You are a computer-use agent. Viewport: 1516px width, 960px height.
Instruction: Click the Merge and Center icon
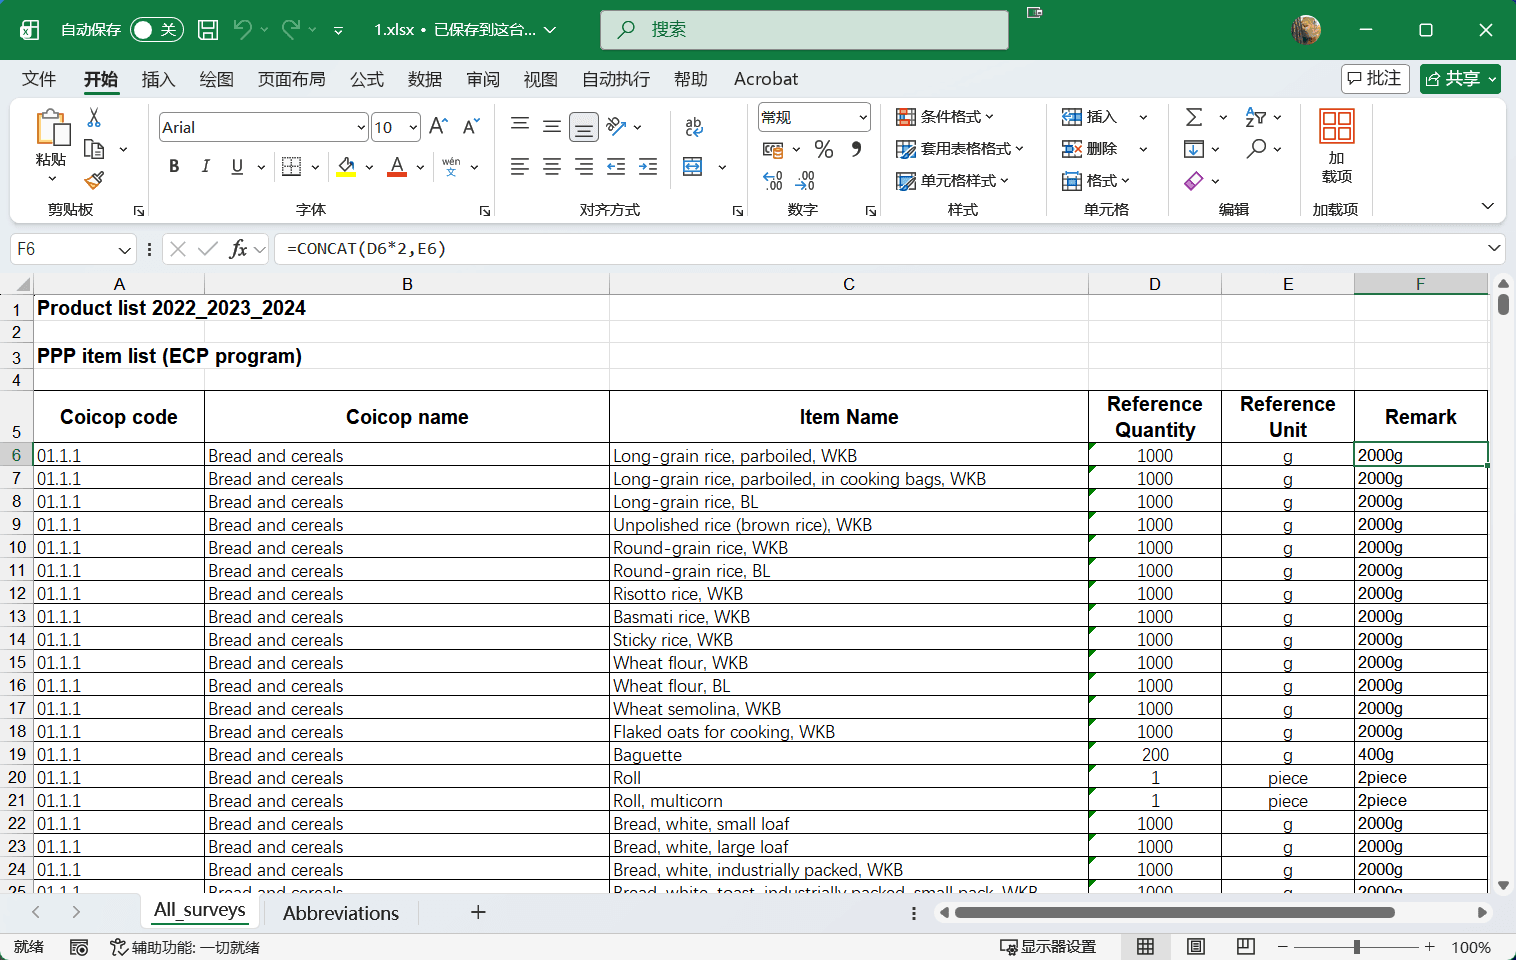(693, 167)
